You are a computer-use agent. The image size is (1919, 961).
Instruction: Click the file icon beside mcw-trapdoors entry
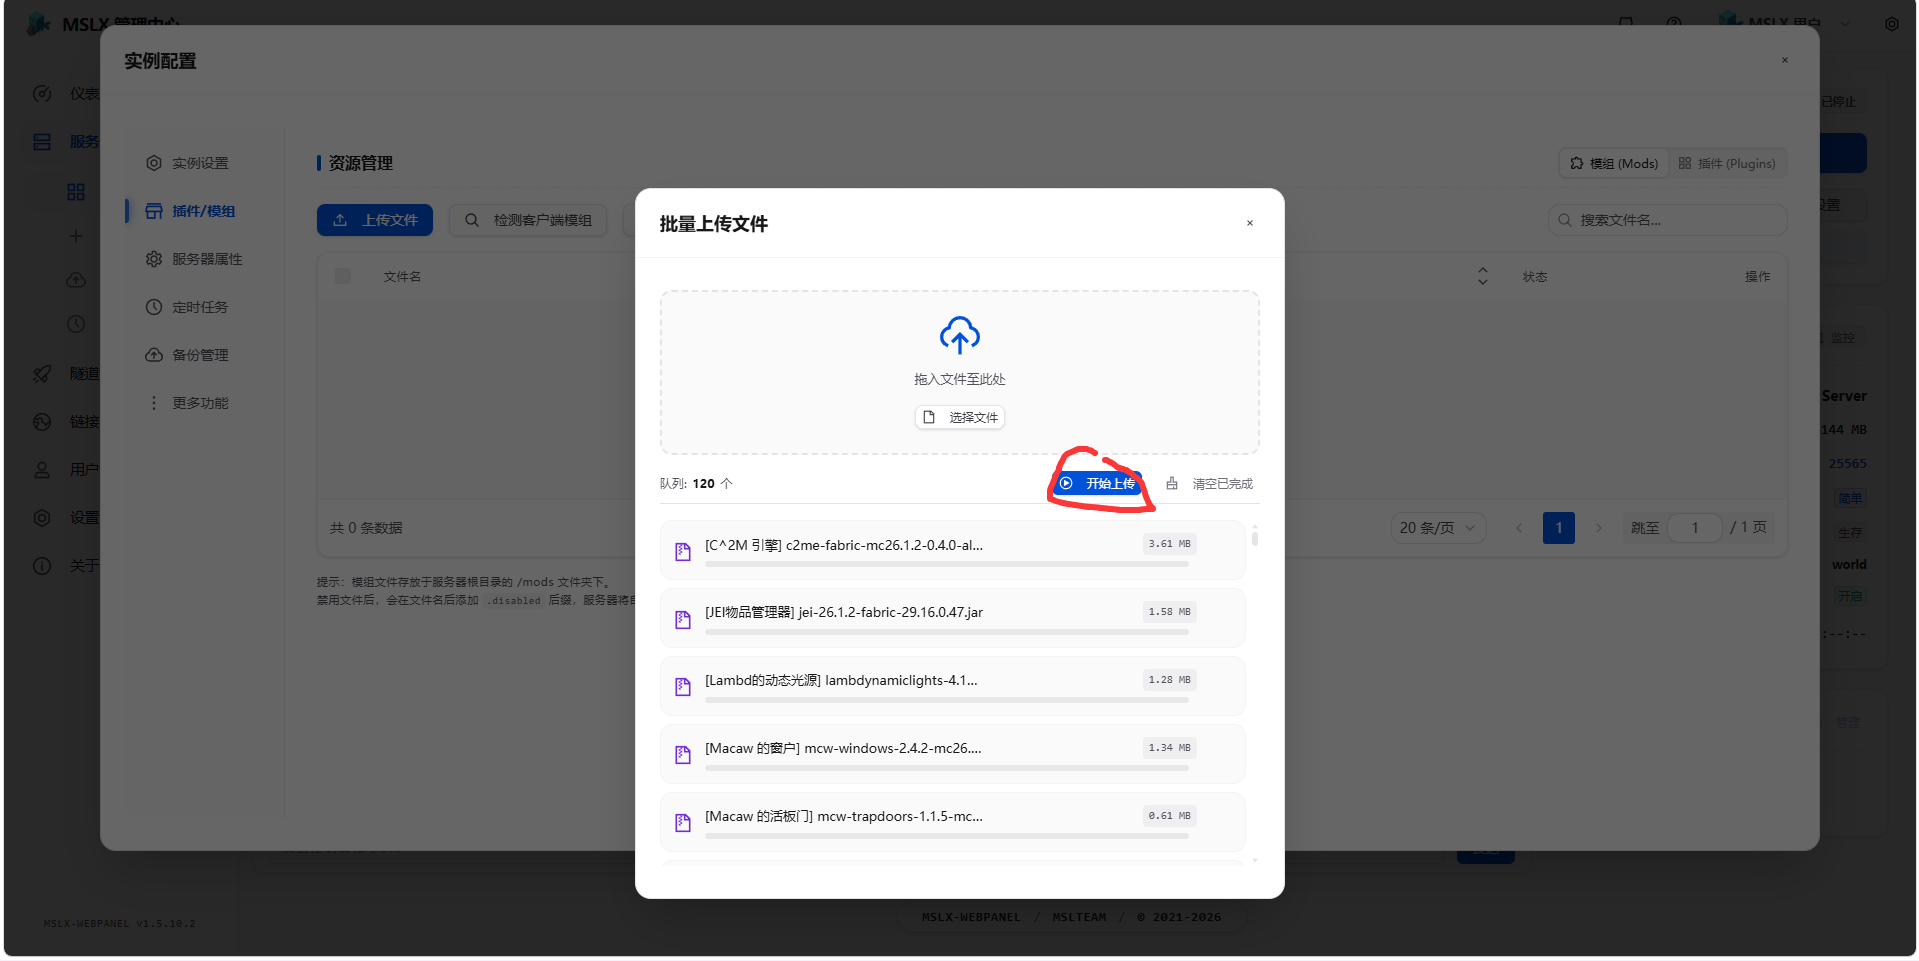tap(683, 823)
